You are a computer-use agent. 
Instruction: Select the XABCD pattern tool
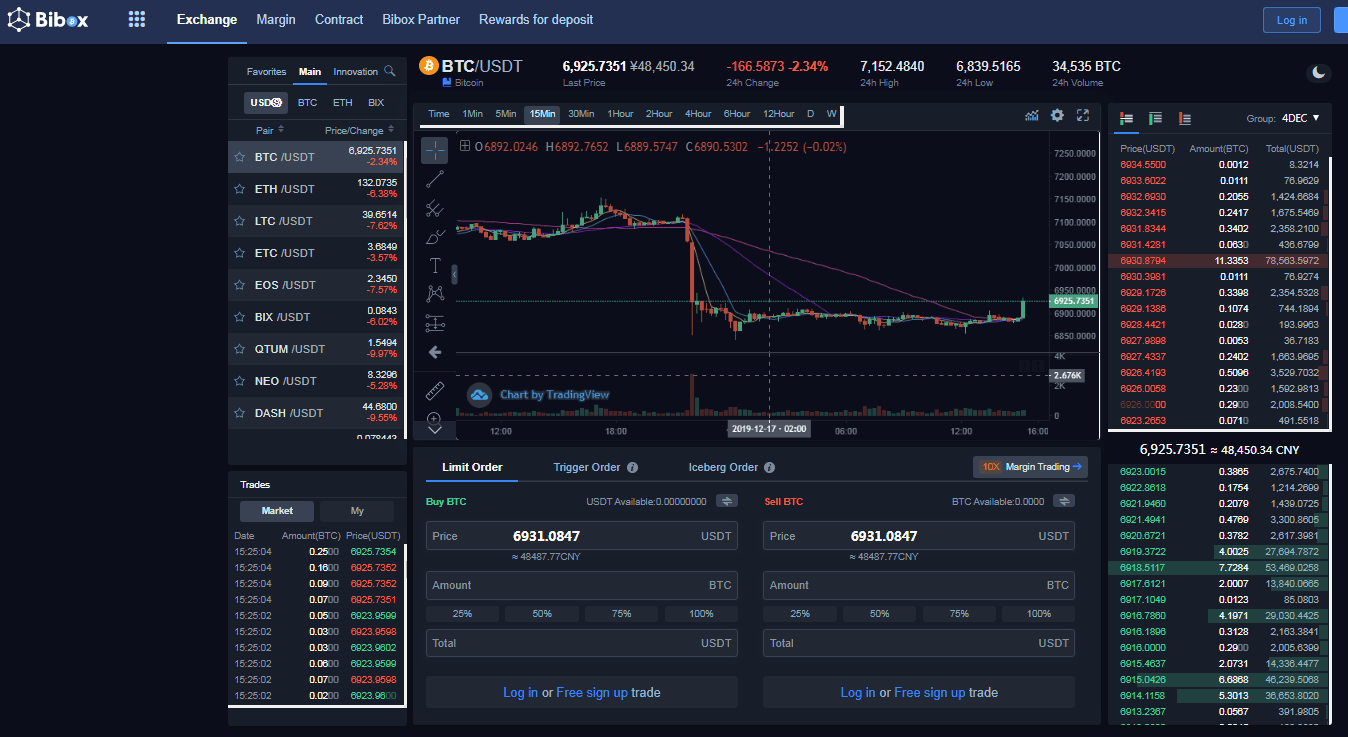pos(435,294)
